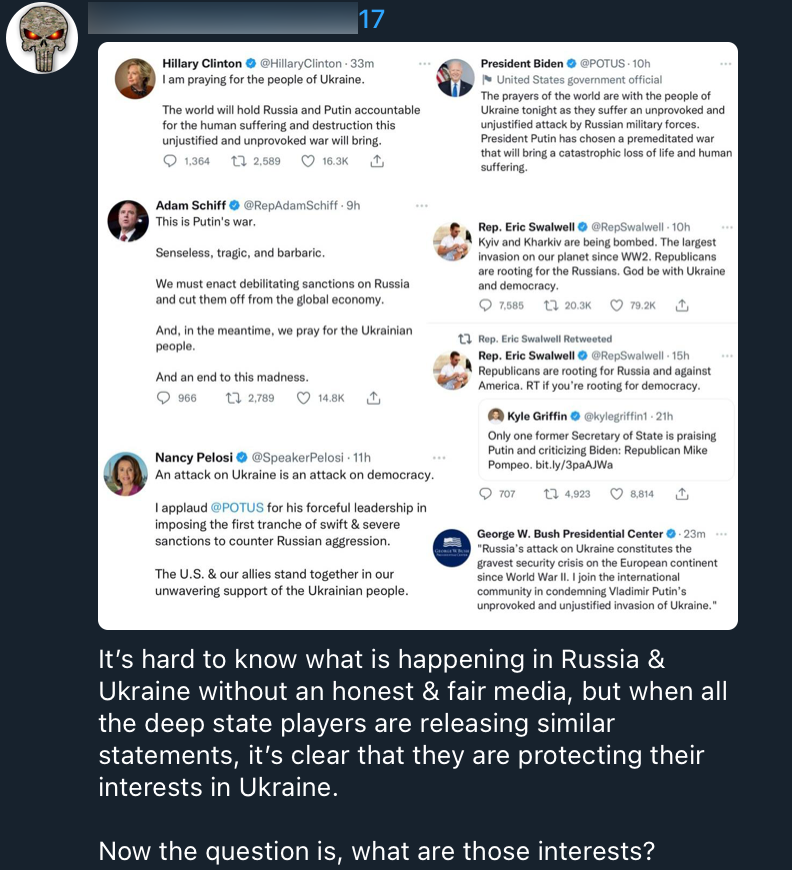792x870 pixels.
Task: Click reply icon on Adam Schiff's tweet
Action: tap(164, 398)
